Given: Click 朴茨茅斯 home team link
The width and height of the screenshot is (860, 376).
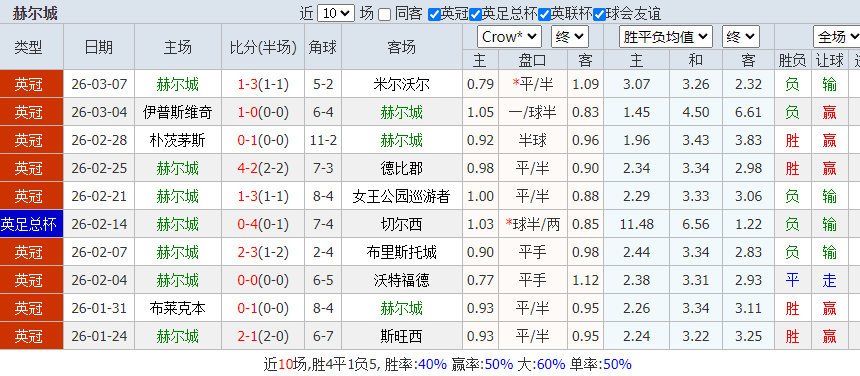Looking at the screenshot, I should (x=178, y=140).
